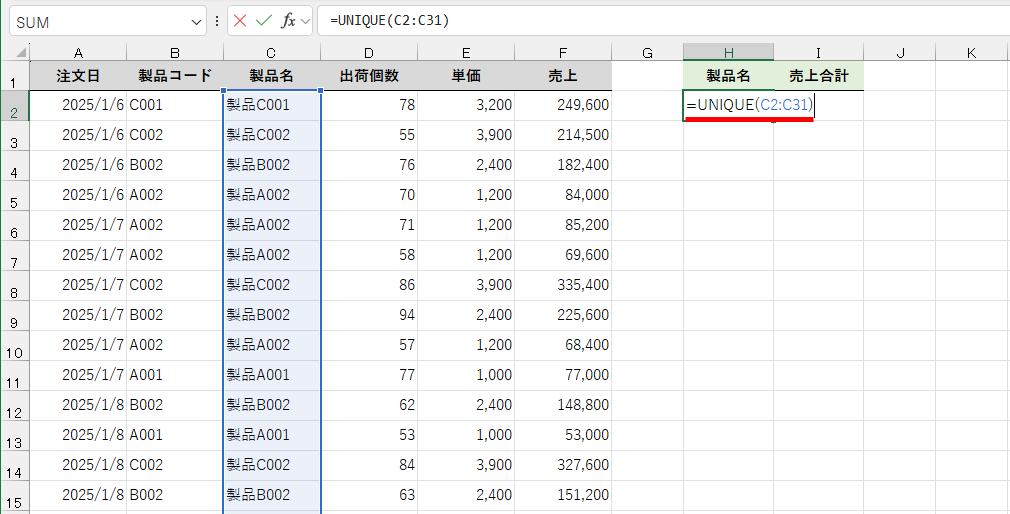
Task: Click the 売上 header in column F
Action: 563,76
